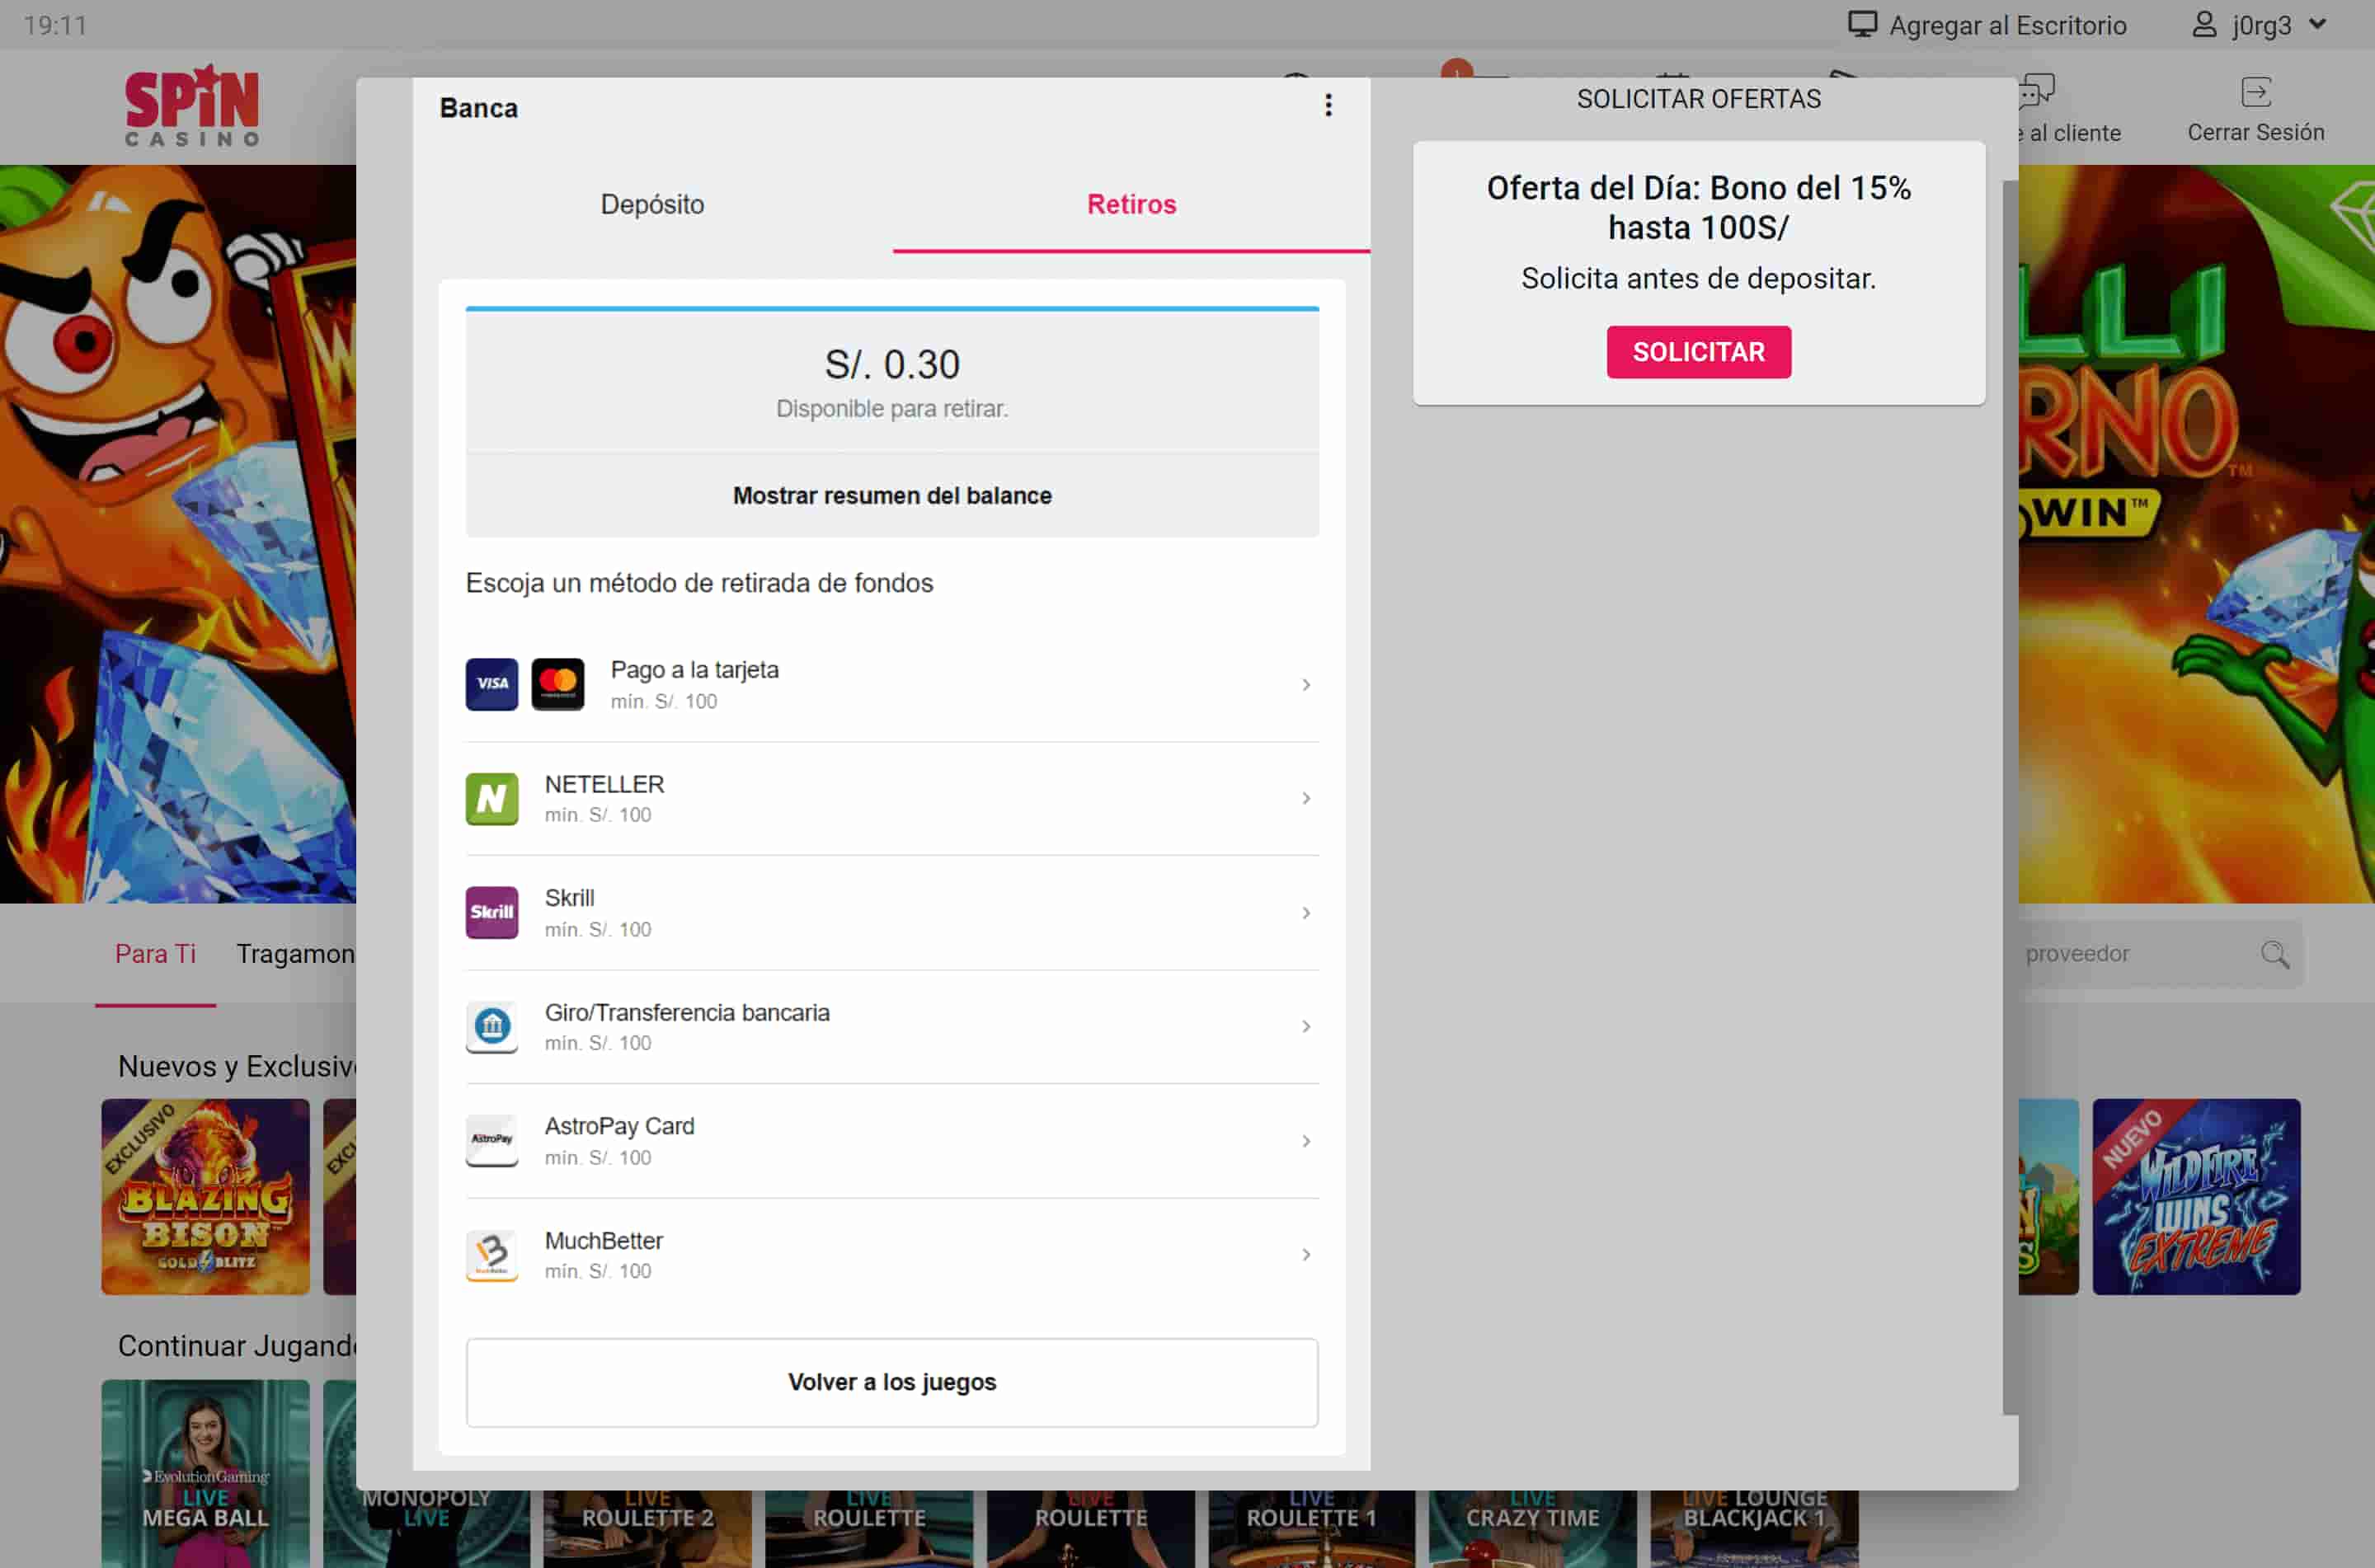Viewport: 2375px width, 1568px height.
Task: Expand the MuchBetter option chevron
Action: click(x=1305, y=1255)
